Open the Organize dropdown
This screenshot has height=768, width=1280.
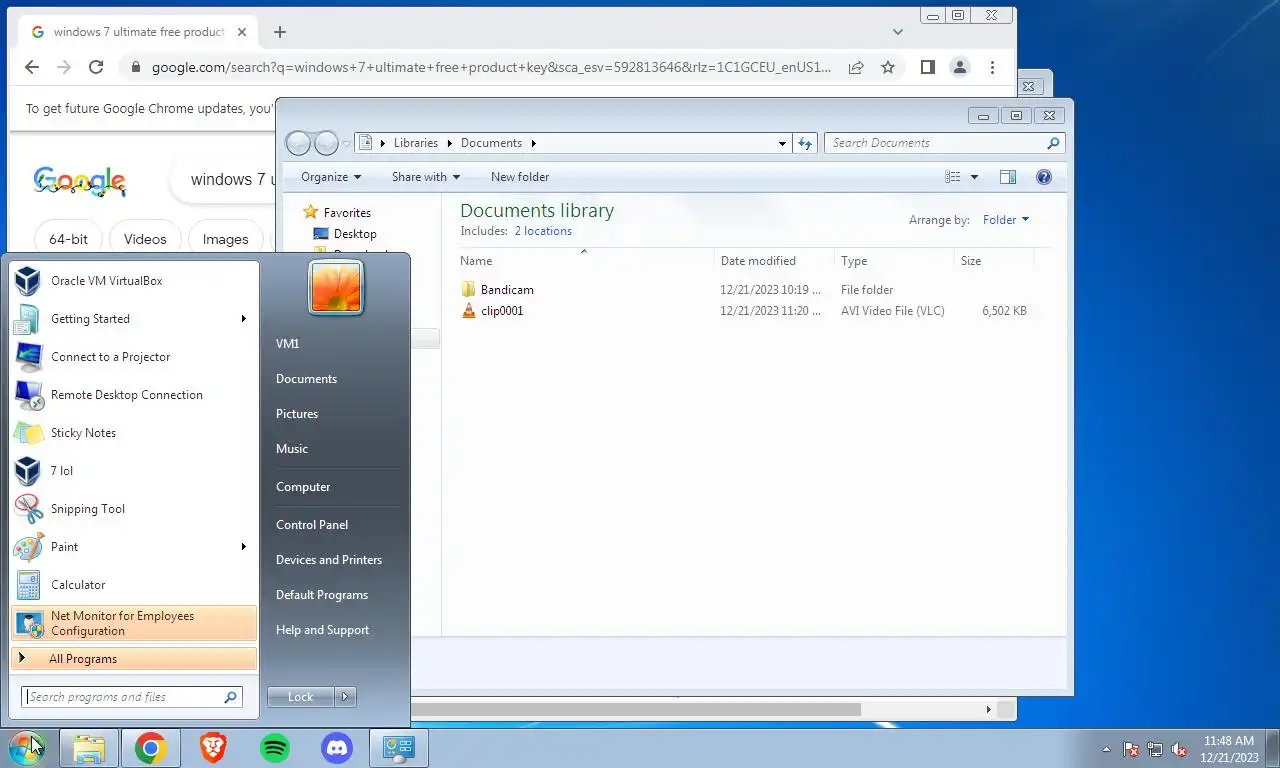(x=331, y=177)
